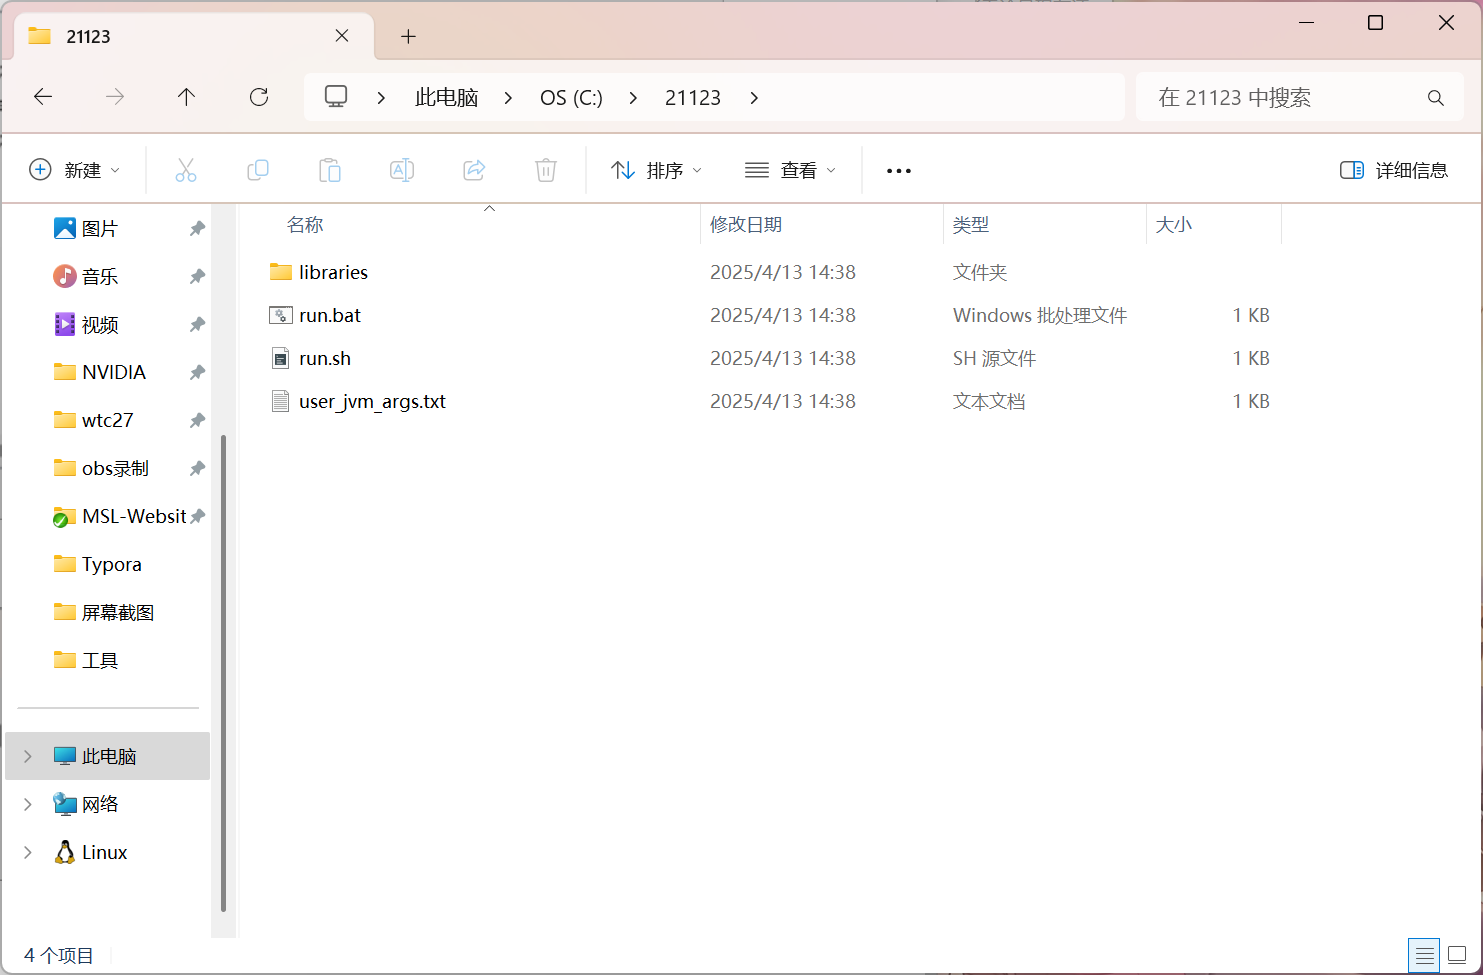Switch to large icons view in status bar
Screen dimensions: 1483x975
coord(1457,954)
